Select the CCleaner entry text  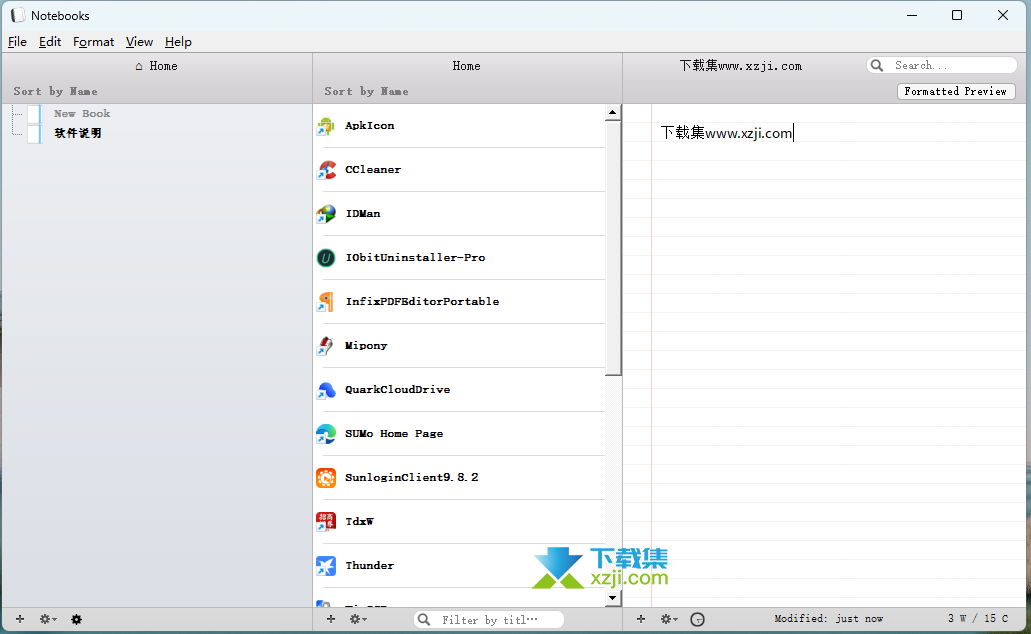click(373, 170)
